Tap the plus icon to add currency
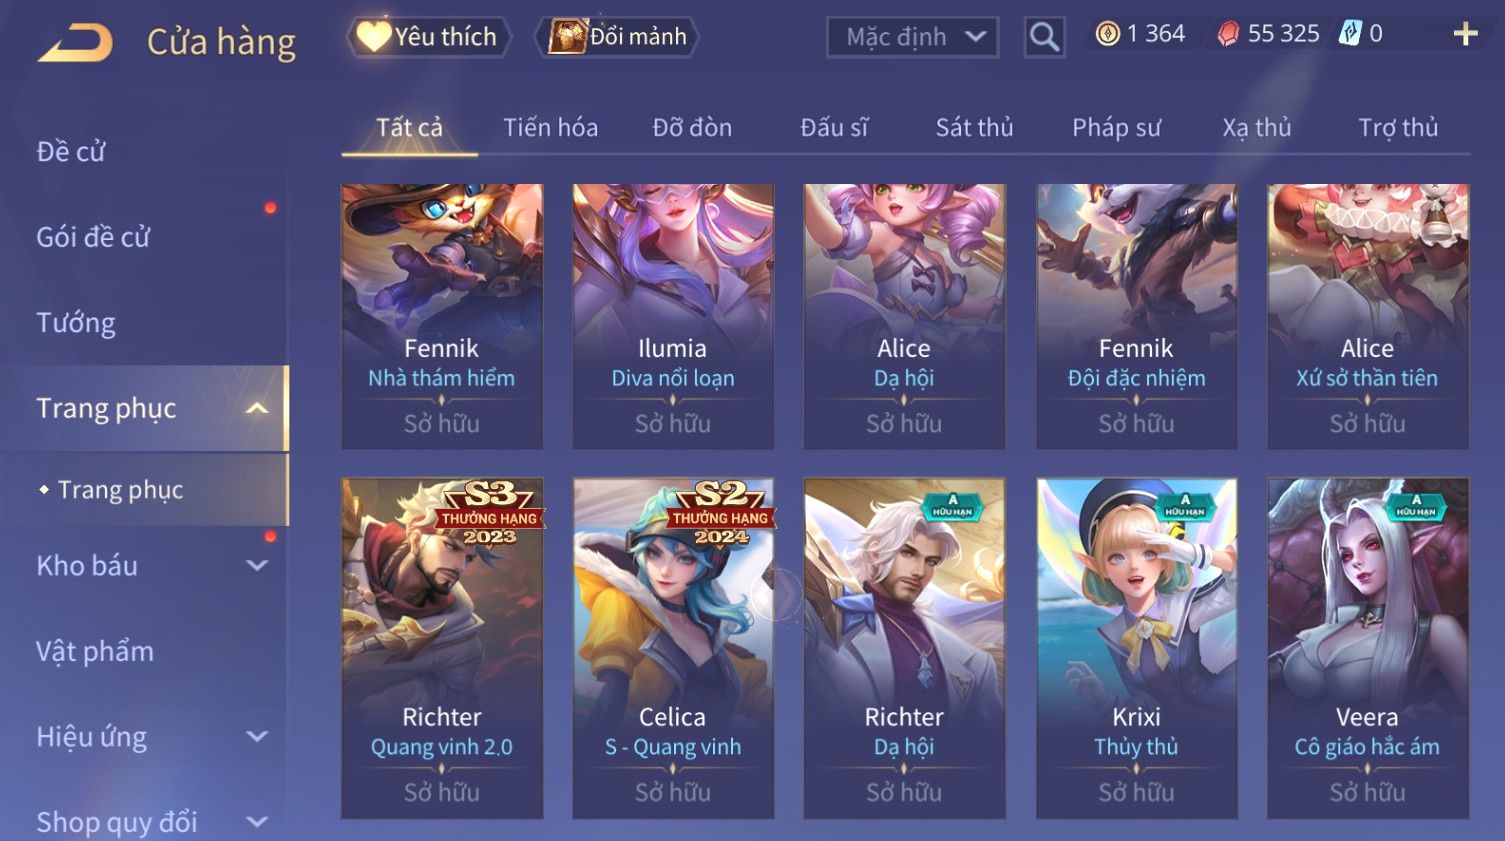Screen dimensions: 1505x841 click(1465, 34)
